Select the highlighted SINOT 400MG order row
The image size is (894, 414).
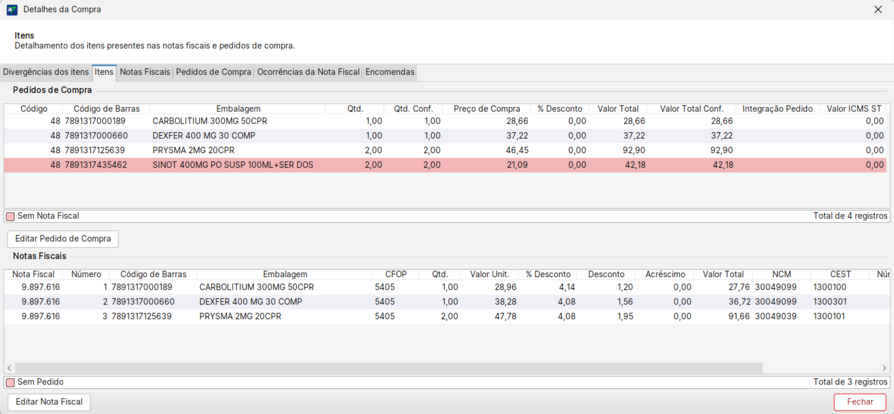tap(232, 165)
